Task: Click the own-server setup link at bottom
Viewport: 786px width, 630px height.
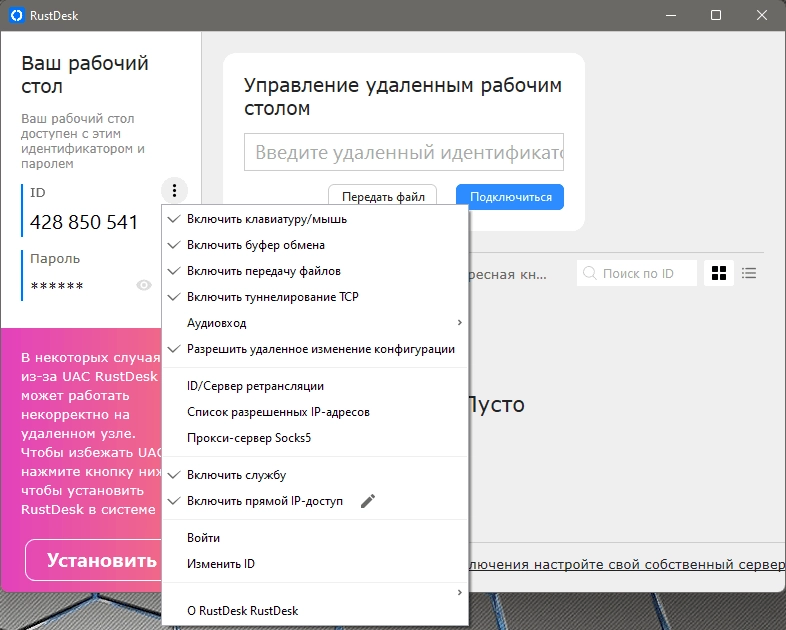Action: coord(626,564)
